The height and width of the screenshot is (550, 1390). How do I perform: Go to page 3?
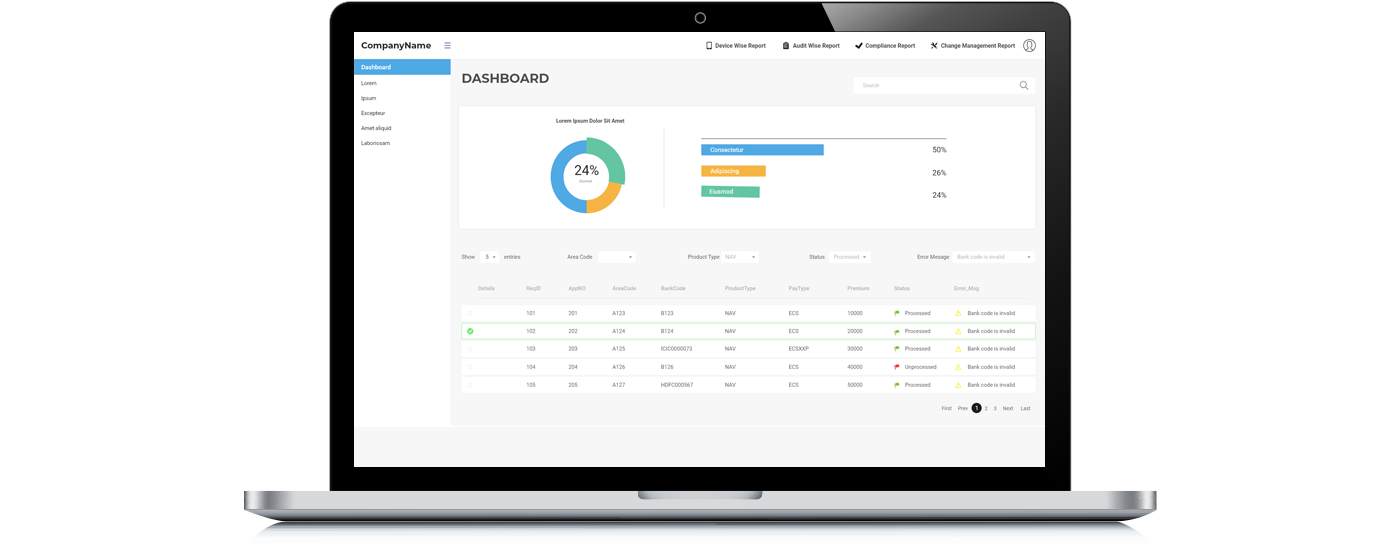(995, 408)
